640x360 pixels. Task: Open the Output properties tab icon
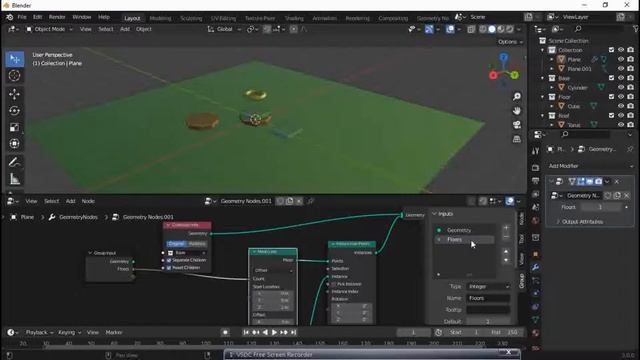coord(536,181)
